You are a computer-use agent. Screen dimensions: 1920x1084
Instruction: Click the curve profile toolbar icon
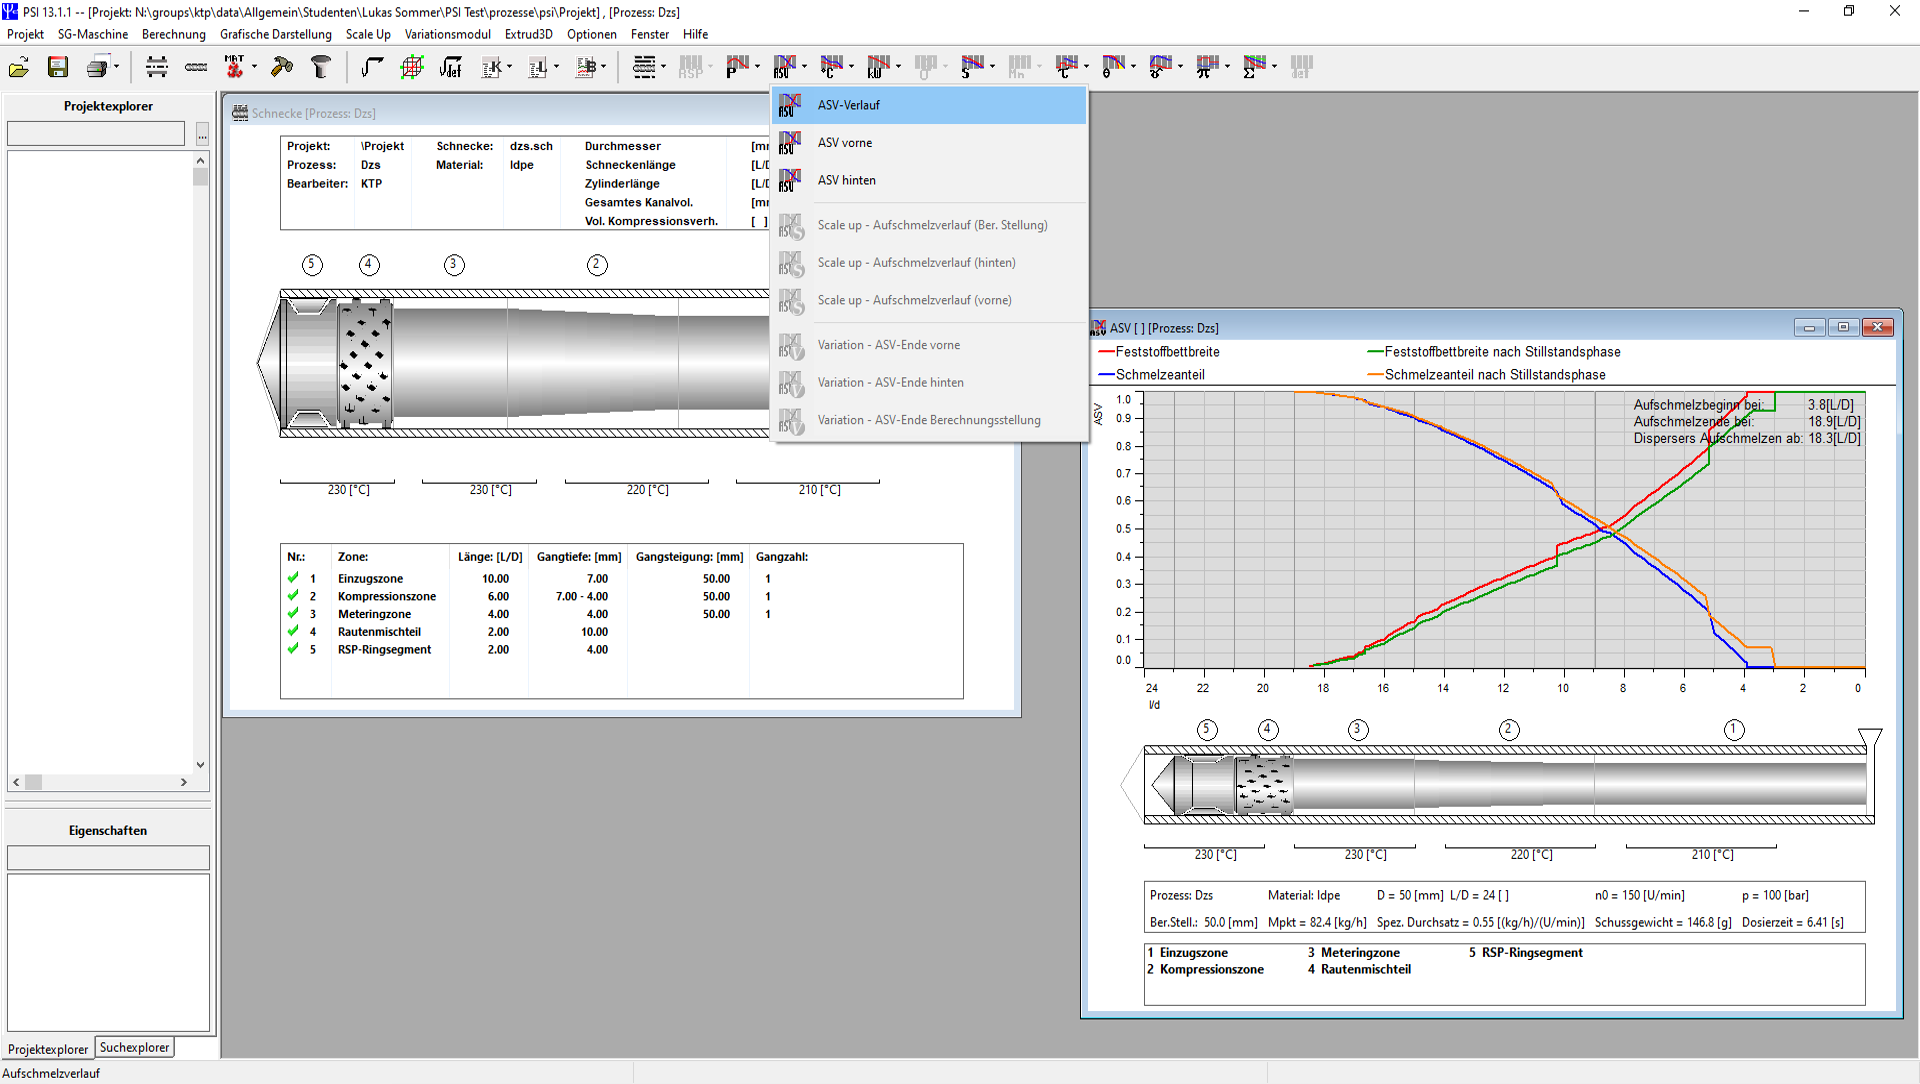pos(372,67)
